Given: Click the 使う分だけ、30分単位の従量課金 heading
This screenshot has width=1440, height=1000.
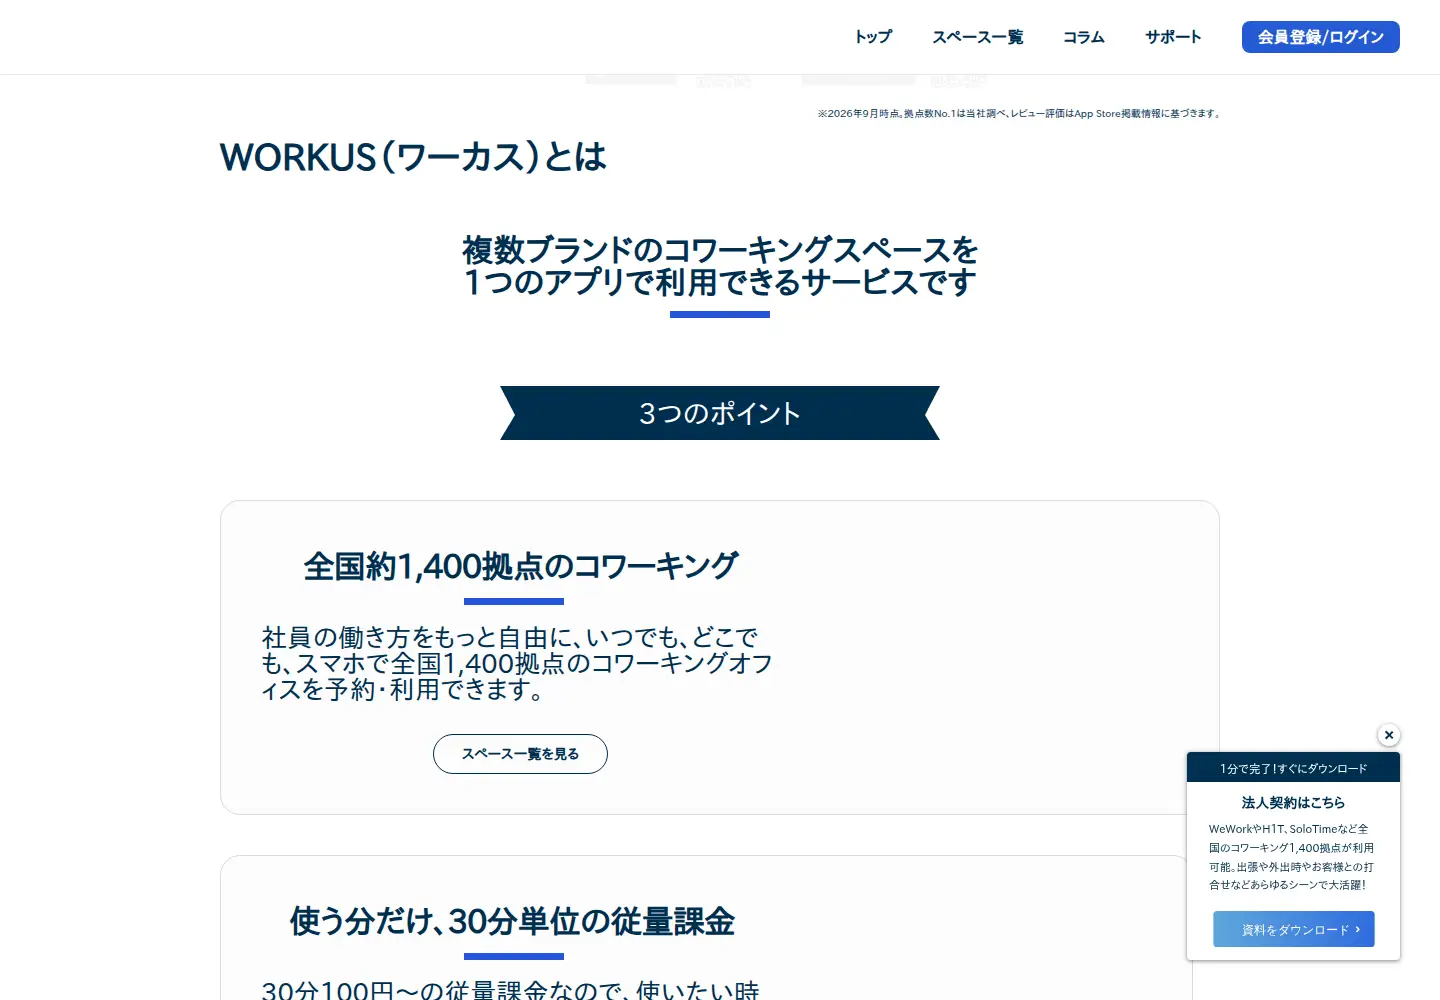Looking at the screenshot, I should (x=512, y=921).
